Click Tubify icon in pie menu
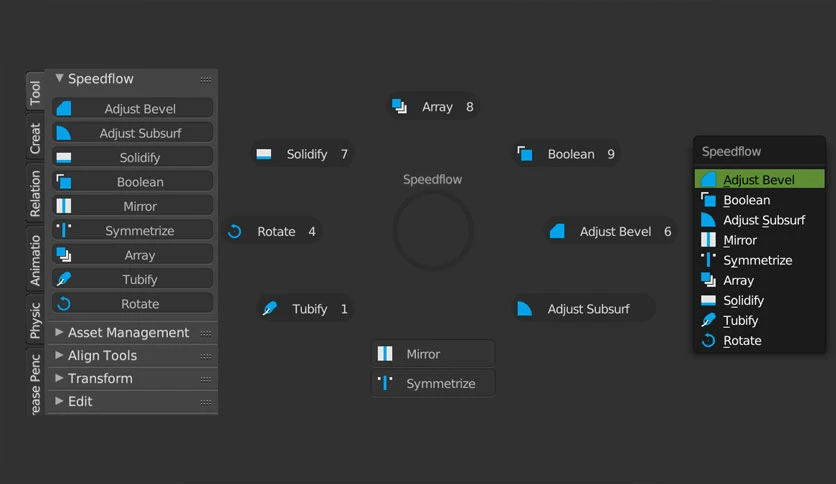The image size is (836, 484). [x=270, y=309]
